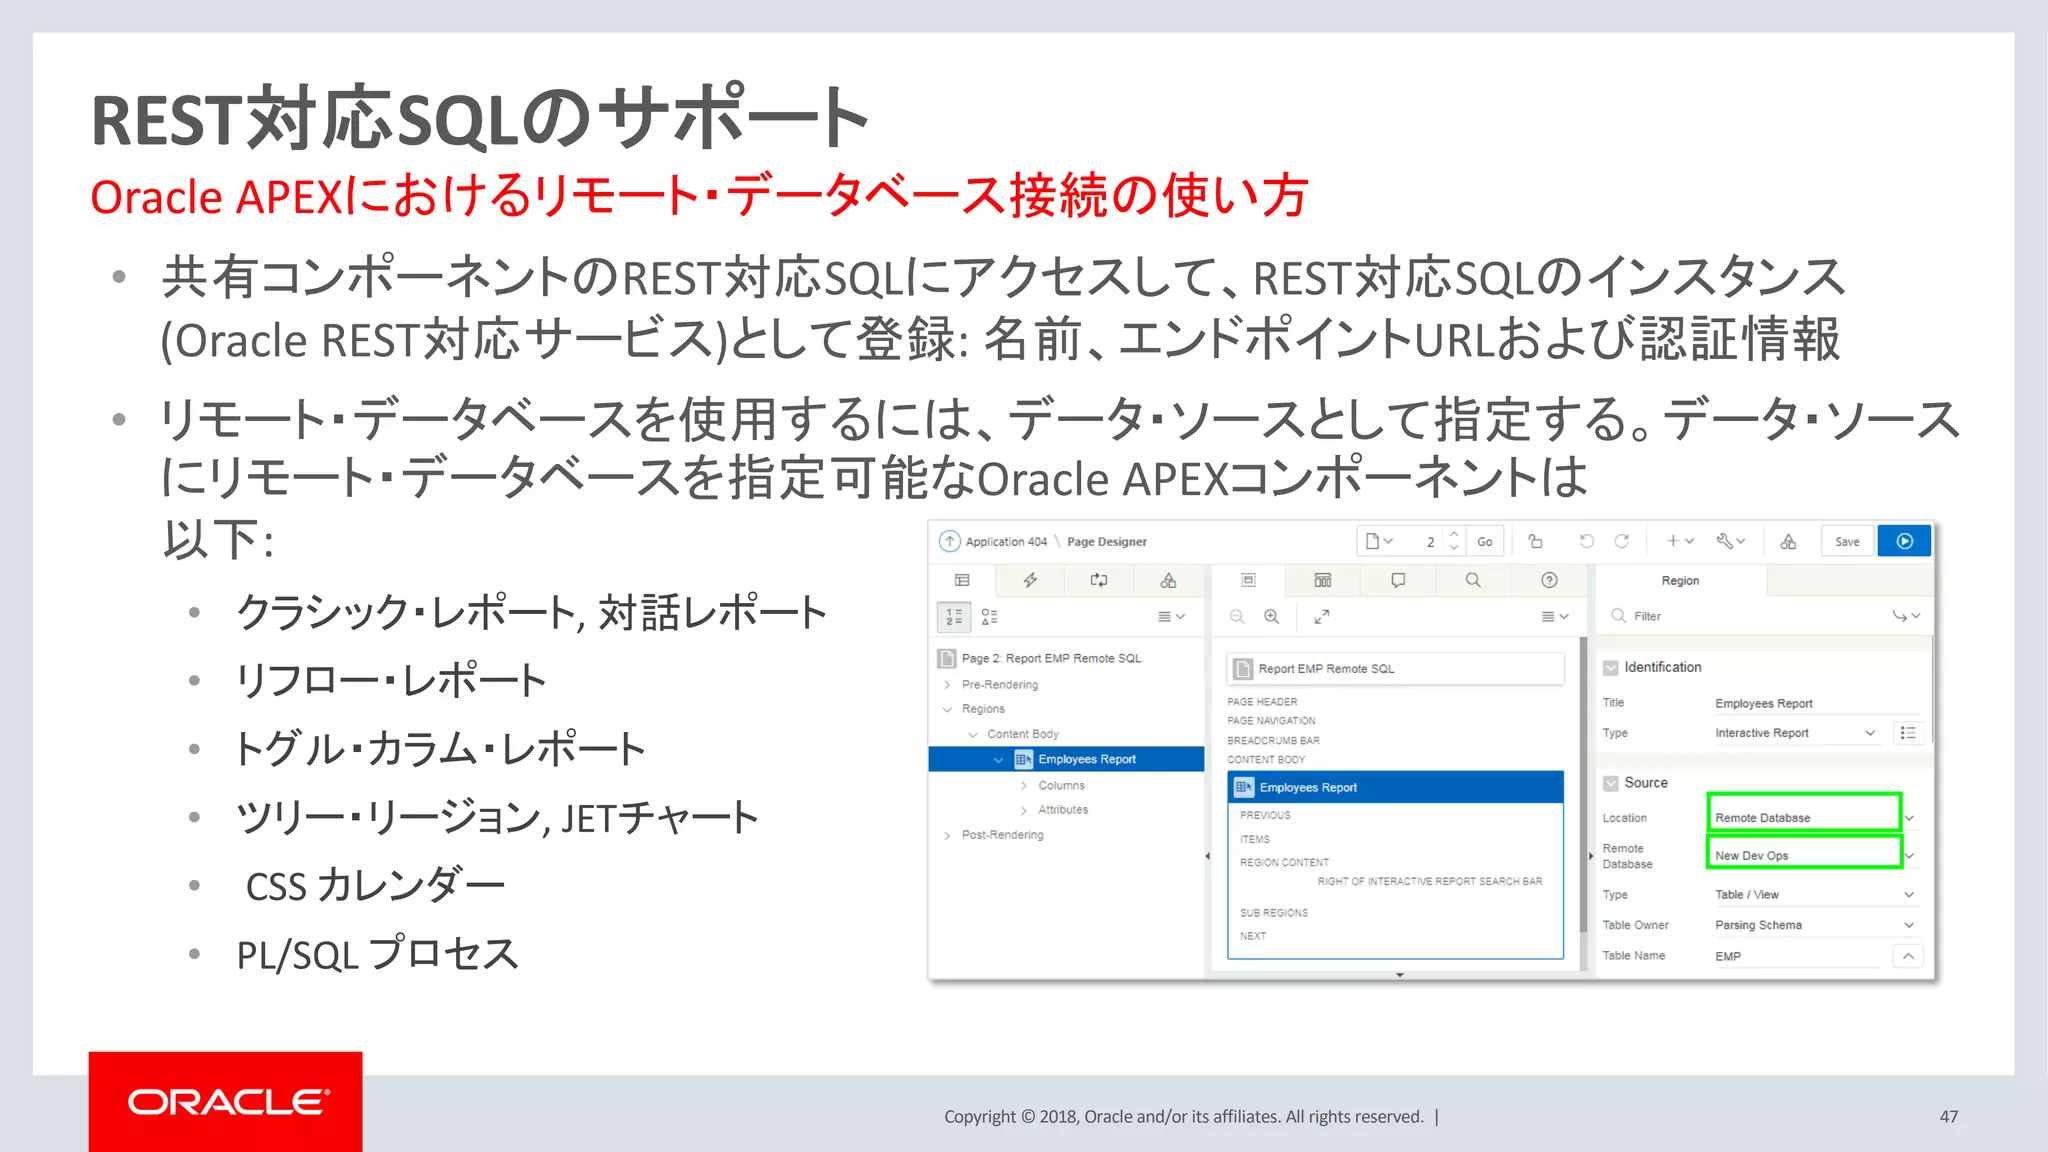The width and height of the screenshot is (2048, 1152).
Task: Click the layout pane vertical scrollbar
Action: pos(1583,785)
